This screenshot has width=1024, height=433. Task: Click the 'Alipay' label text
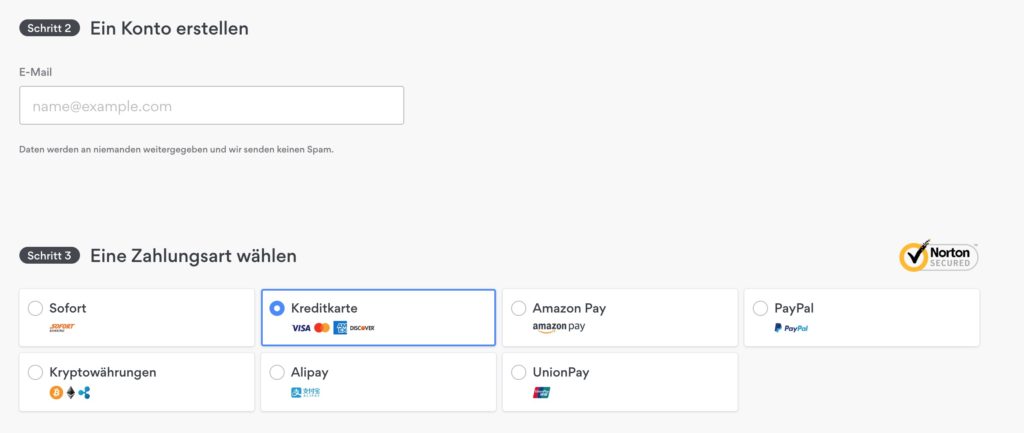point(310,372)
